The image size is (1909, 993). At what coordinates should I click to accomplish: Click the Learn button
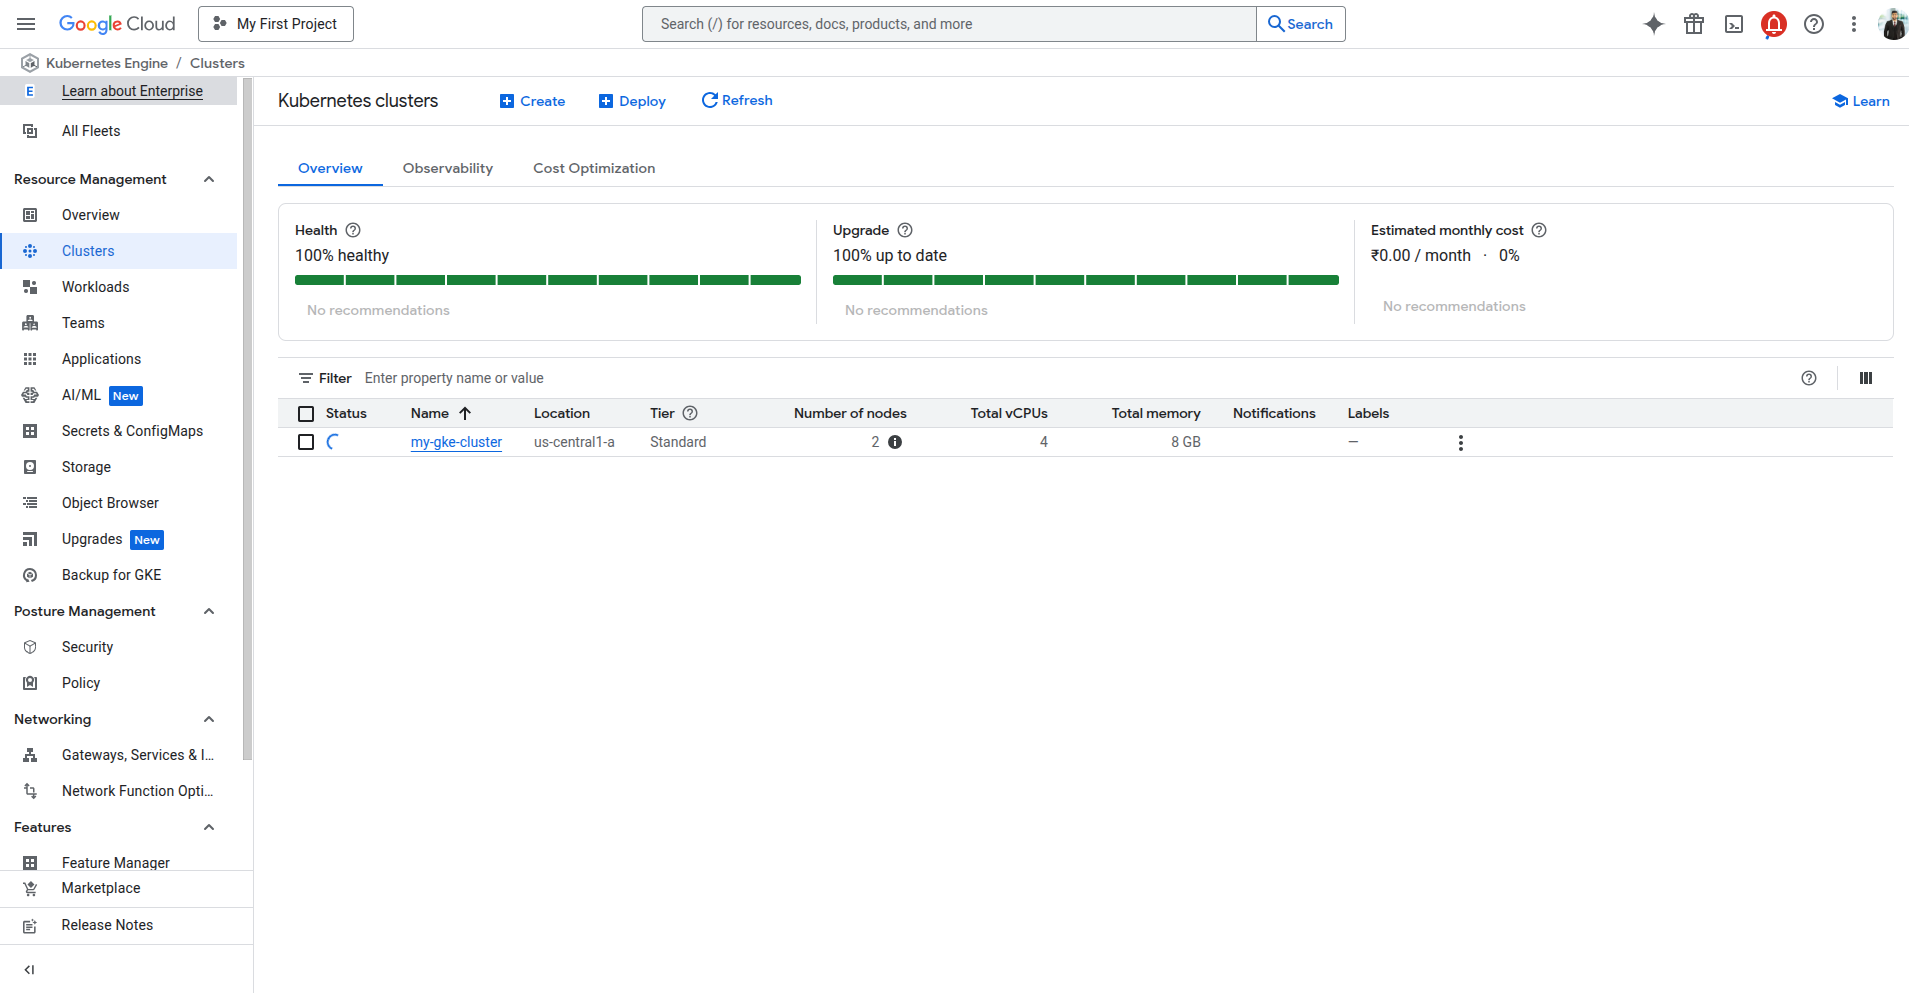click(x=1861, y=101)
